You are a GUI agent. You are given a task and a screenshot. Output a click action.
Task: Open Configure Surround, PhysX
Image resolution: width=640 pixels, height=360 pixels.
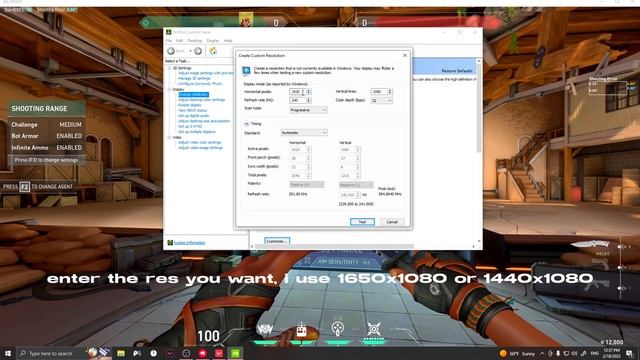200,84
